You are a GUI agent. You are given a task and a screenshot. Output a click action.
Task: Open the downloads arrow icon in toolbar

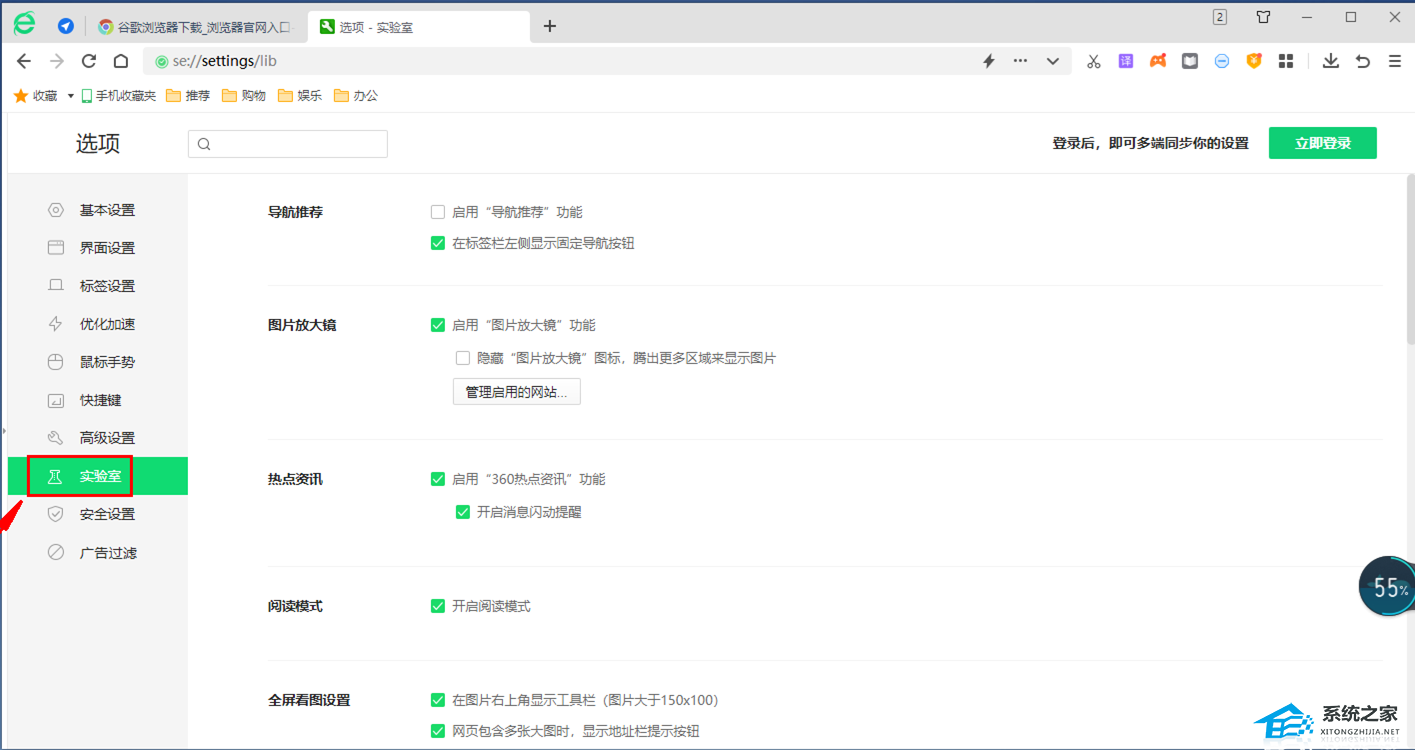pyautogui.click(x=1330, y=61)
